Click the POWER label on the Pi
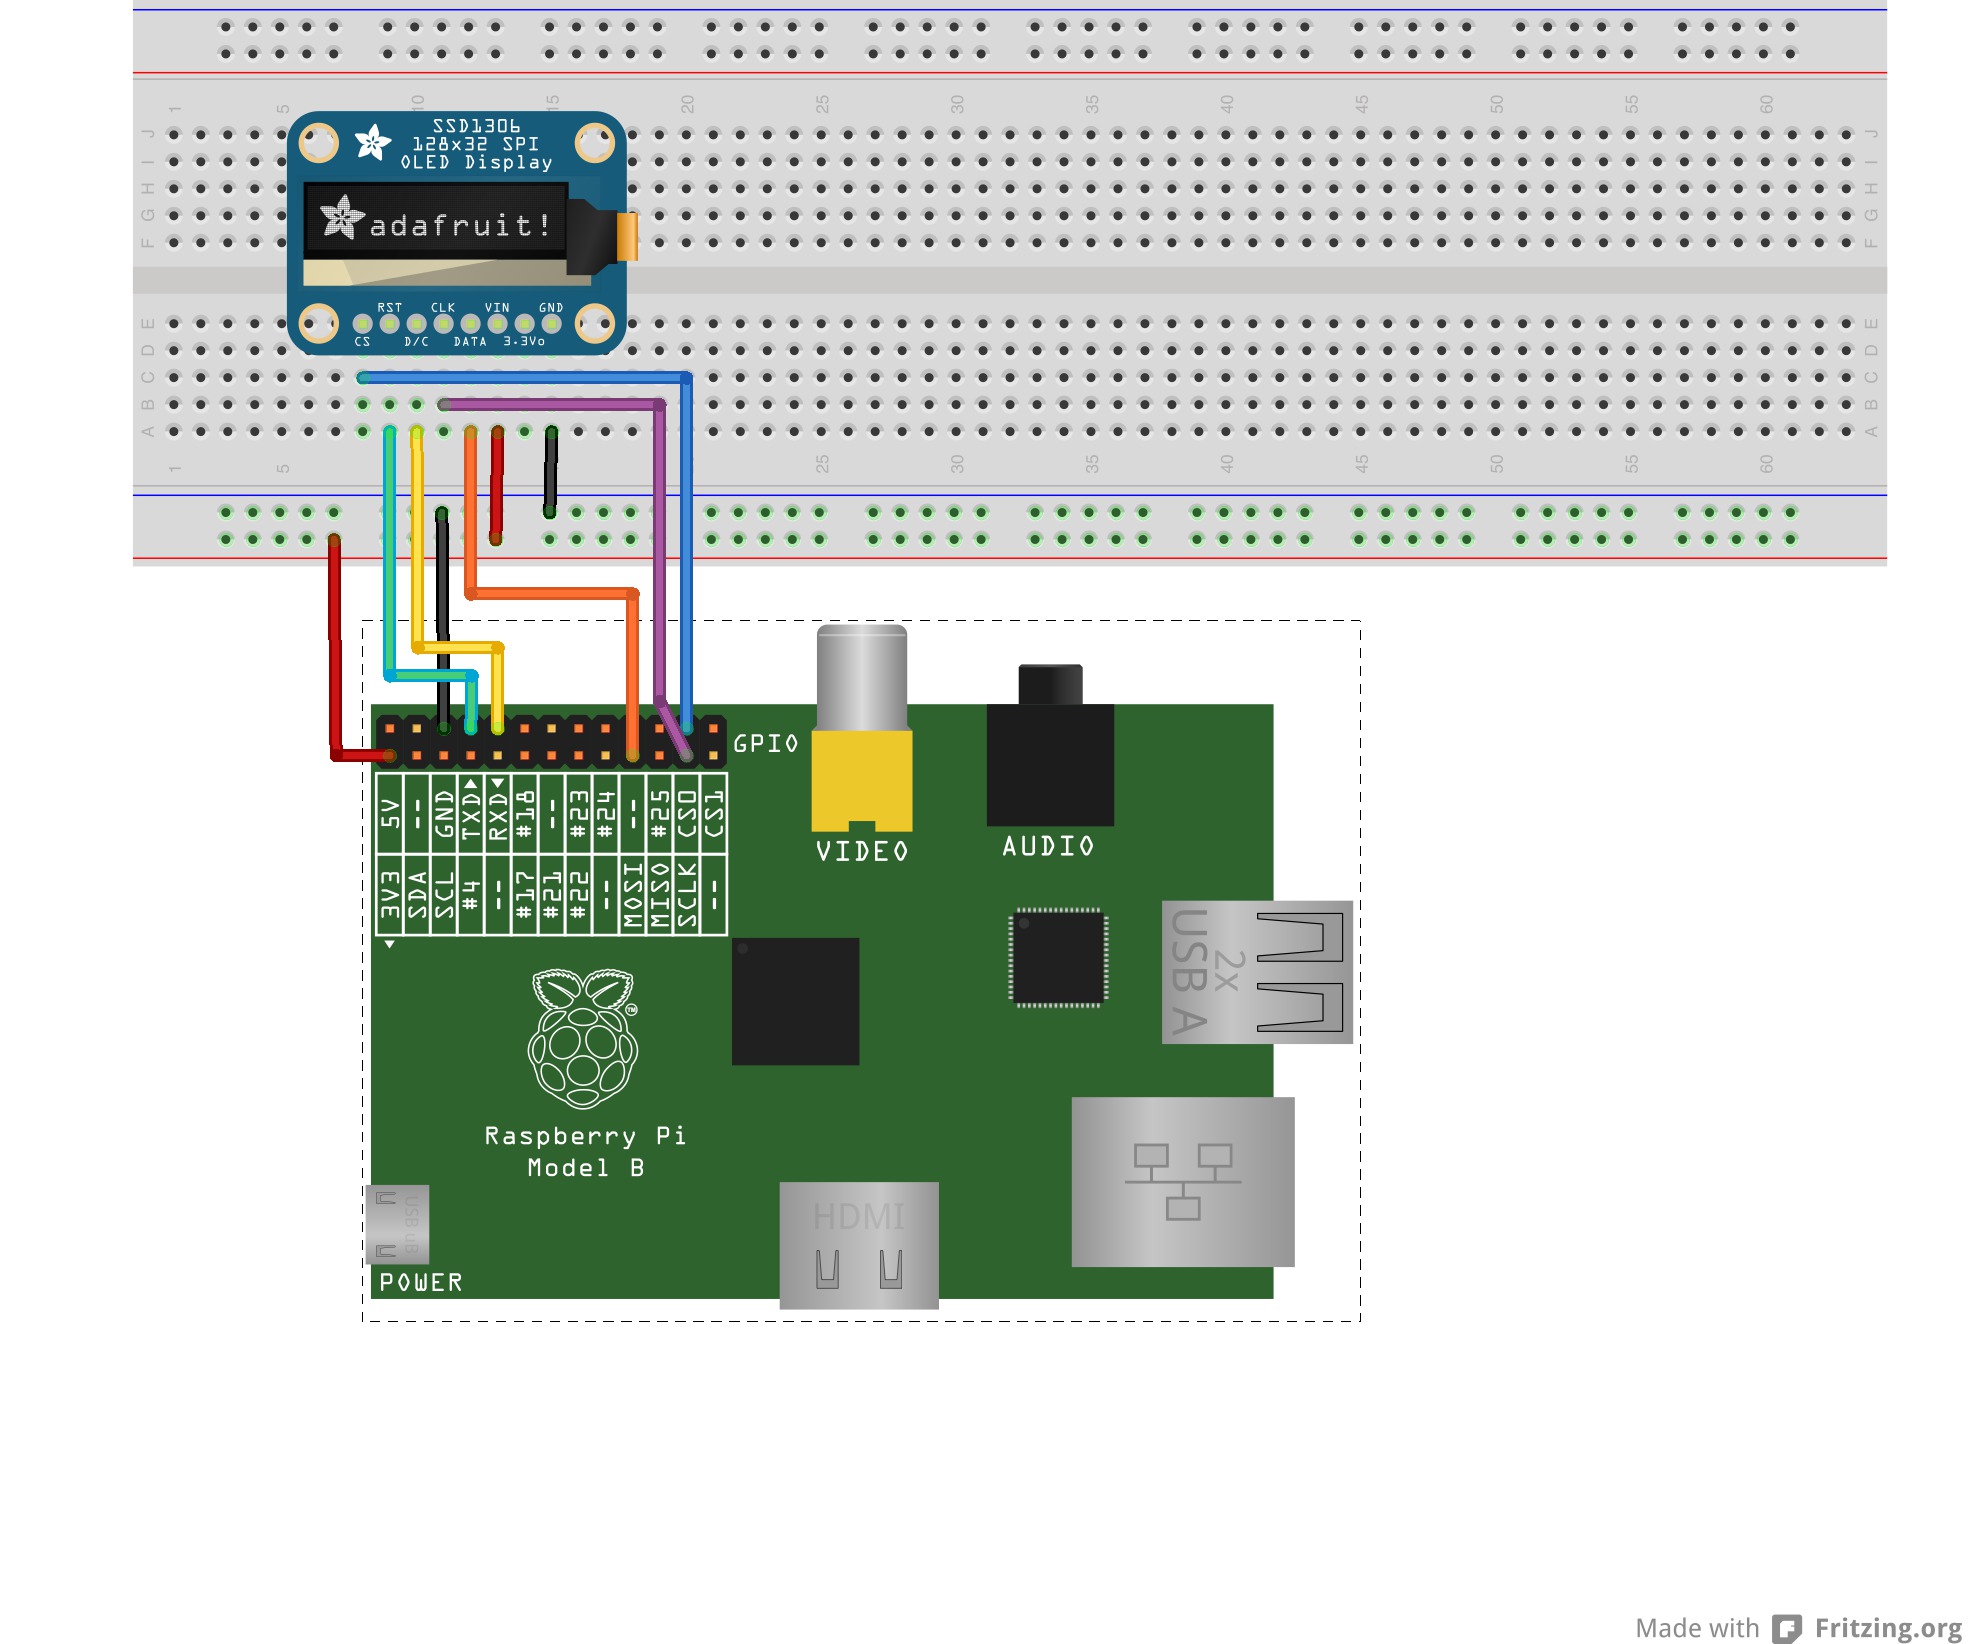This screenshot has width=1968, height=1644. [x=421, y=1283]
